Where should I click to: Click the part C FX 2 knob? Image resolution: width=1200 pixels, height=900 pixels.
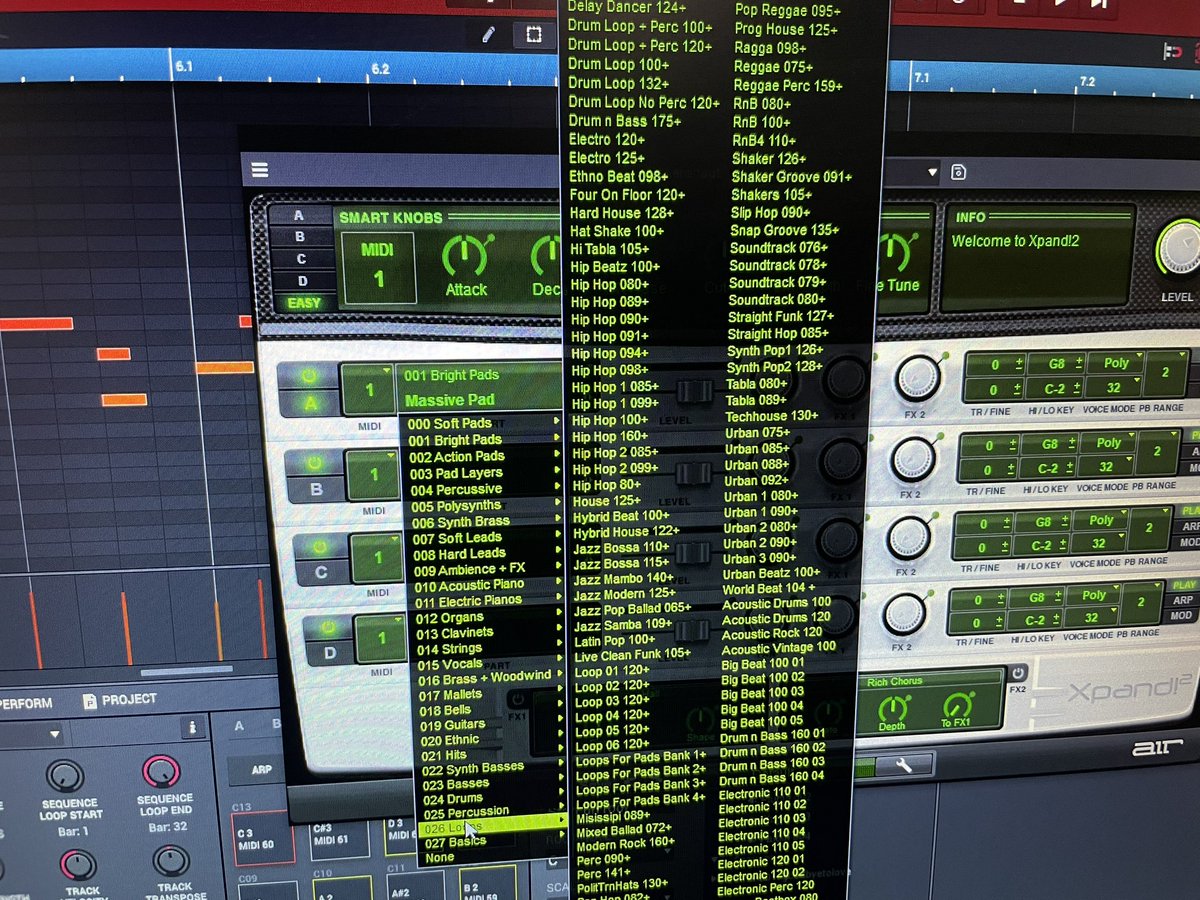coord(908,537)
